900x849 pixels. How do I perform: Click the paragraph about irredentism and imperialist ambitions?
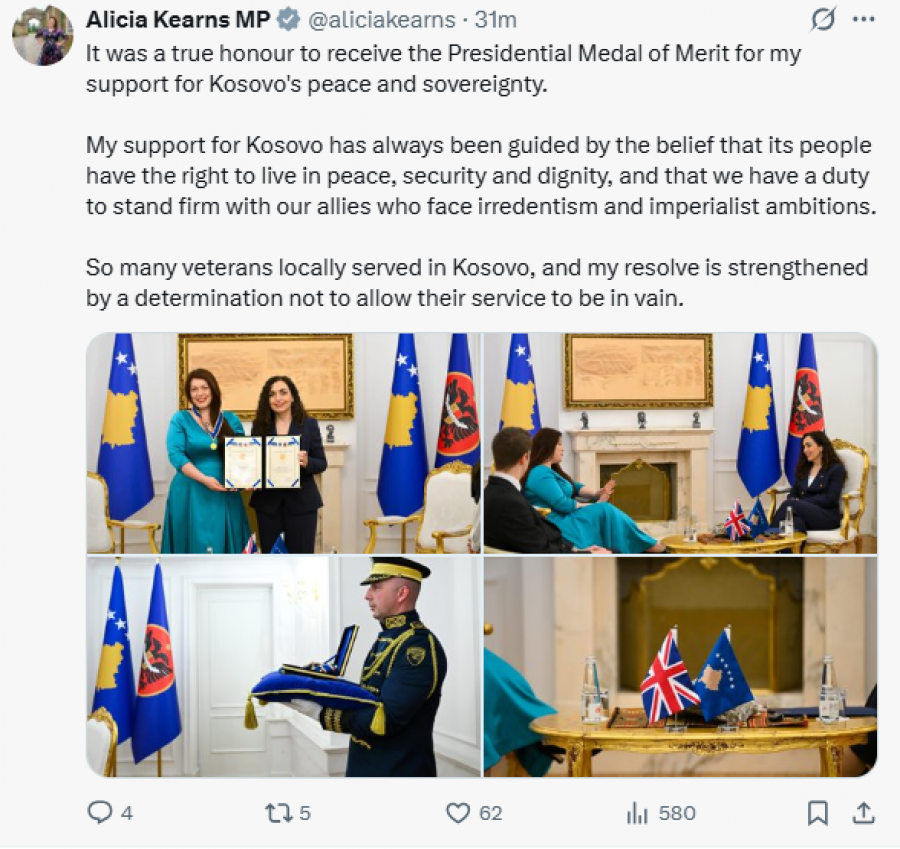479,176
